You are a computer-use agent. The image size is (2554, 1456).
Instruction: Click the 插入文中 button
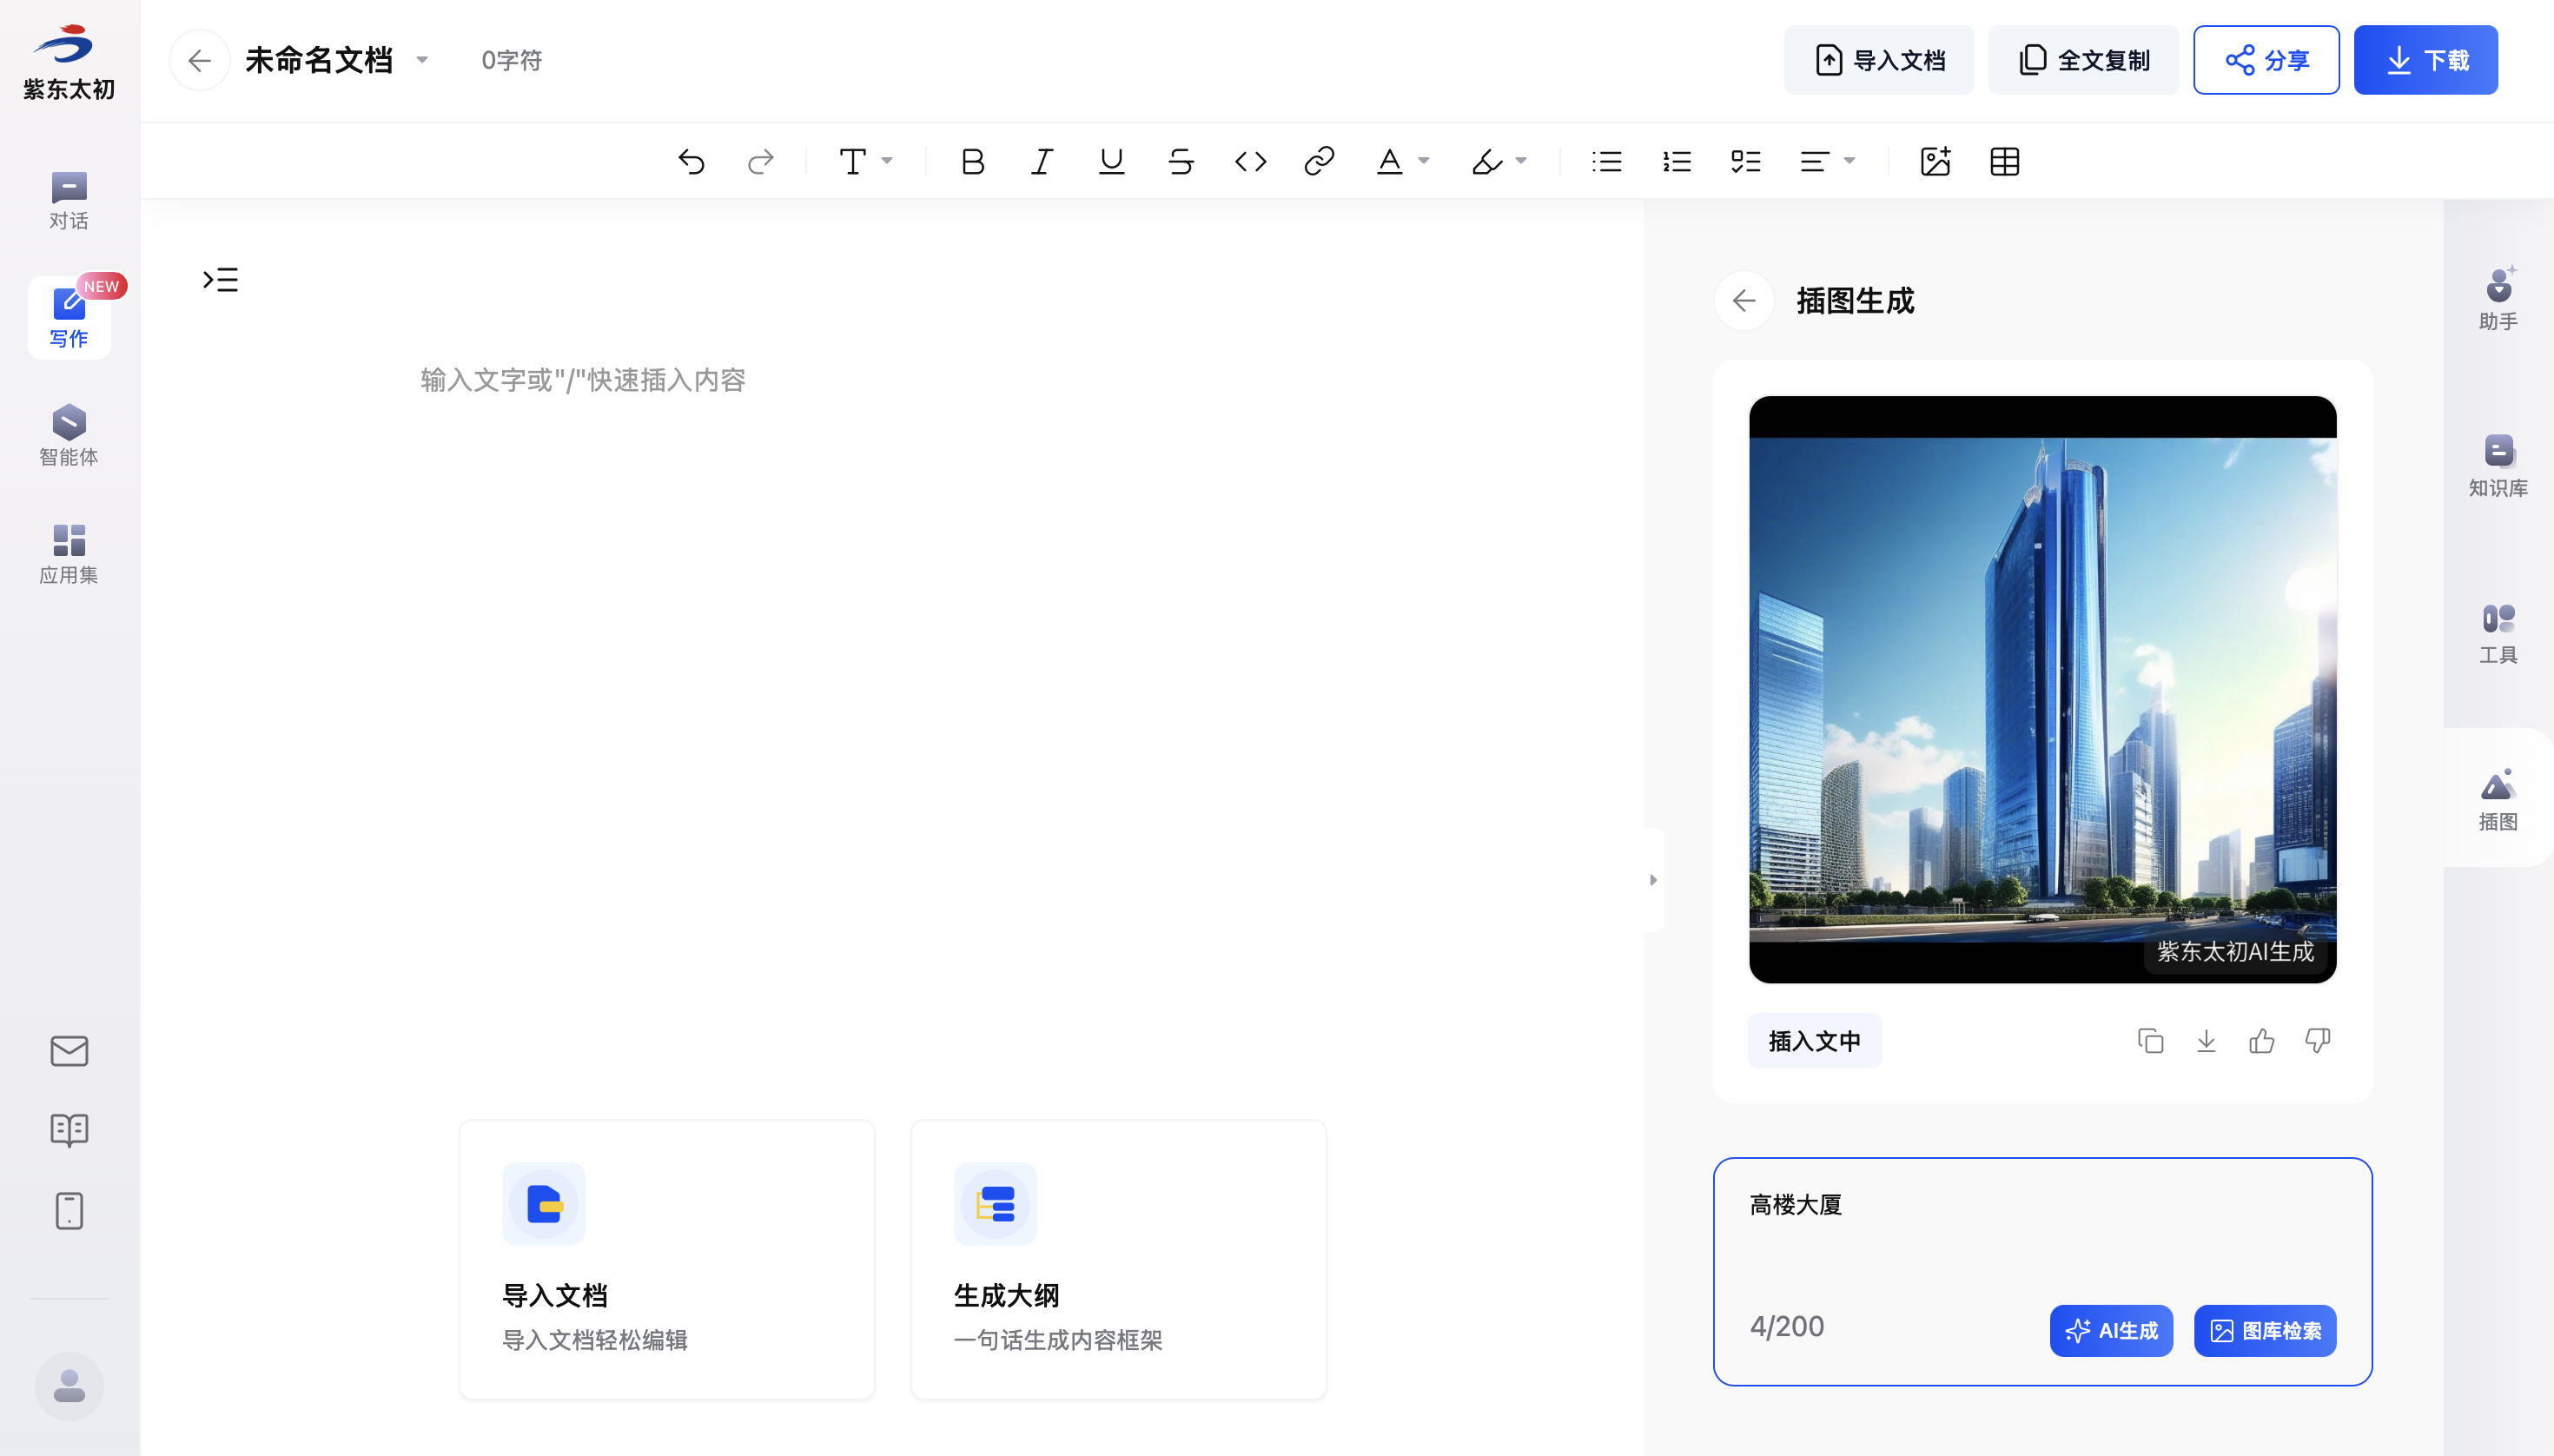click(1814, 1041)
